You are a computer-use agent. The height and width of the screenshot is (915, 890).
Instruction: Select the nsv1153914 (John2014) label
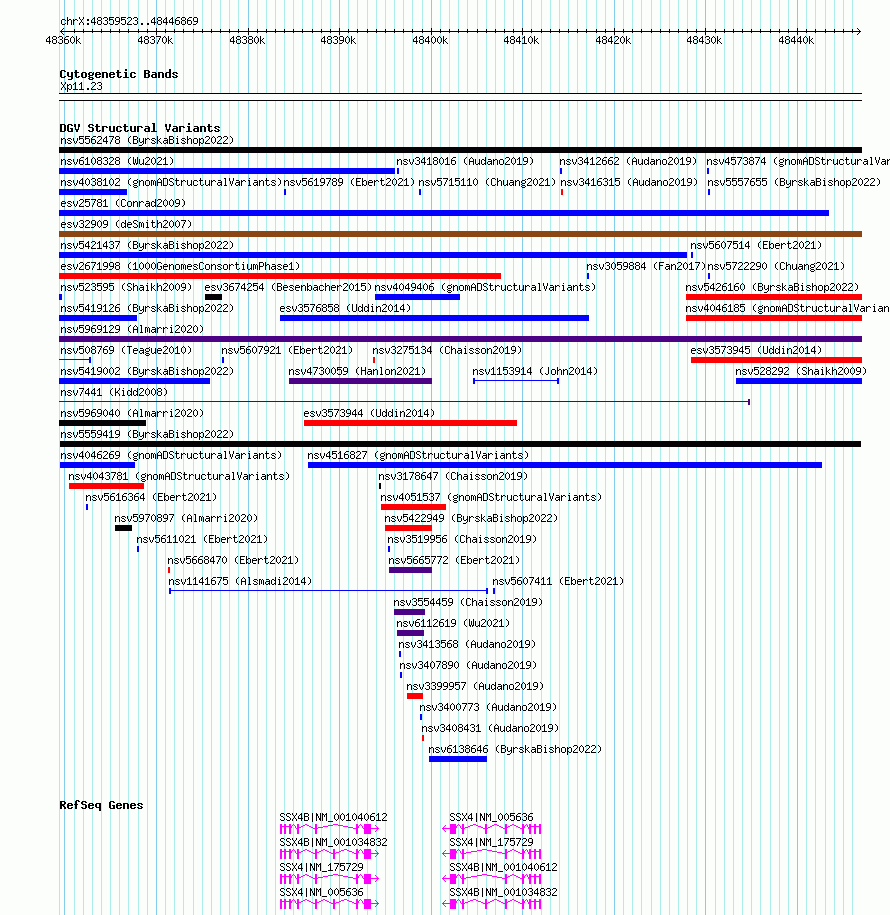click(535, 372)
